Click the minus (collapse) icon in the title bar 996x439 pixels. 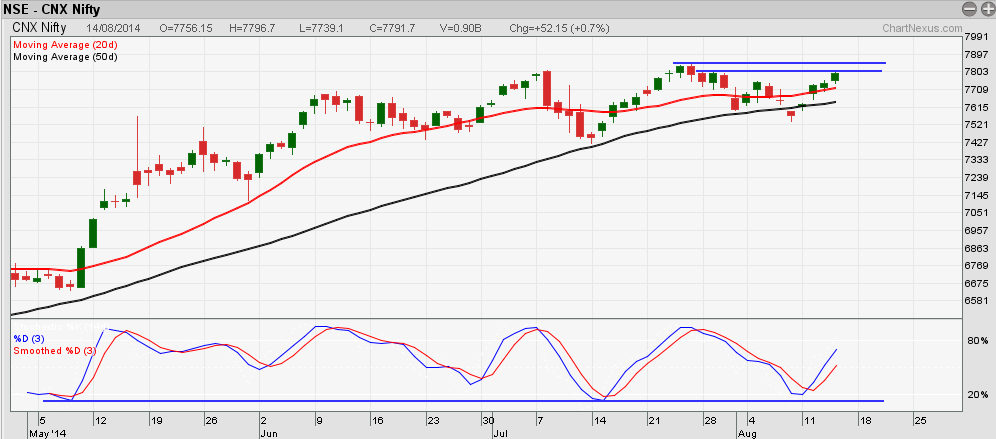click(x=967, y=9)
